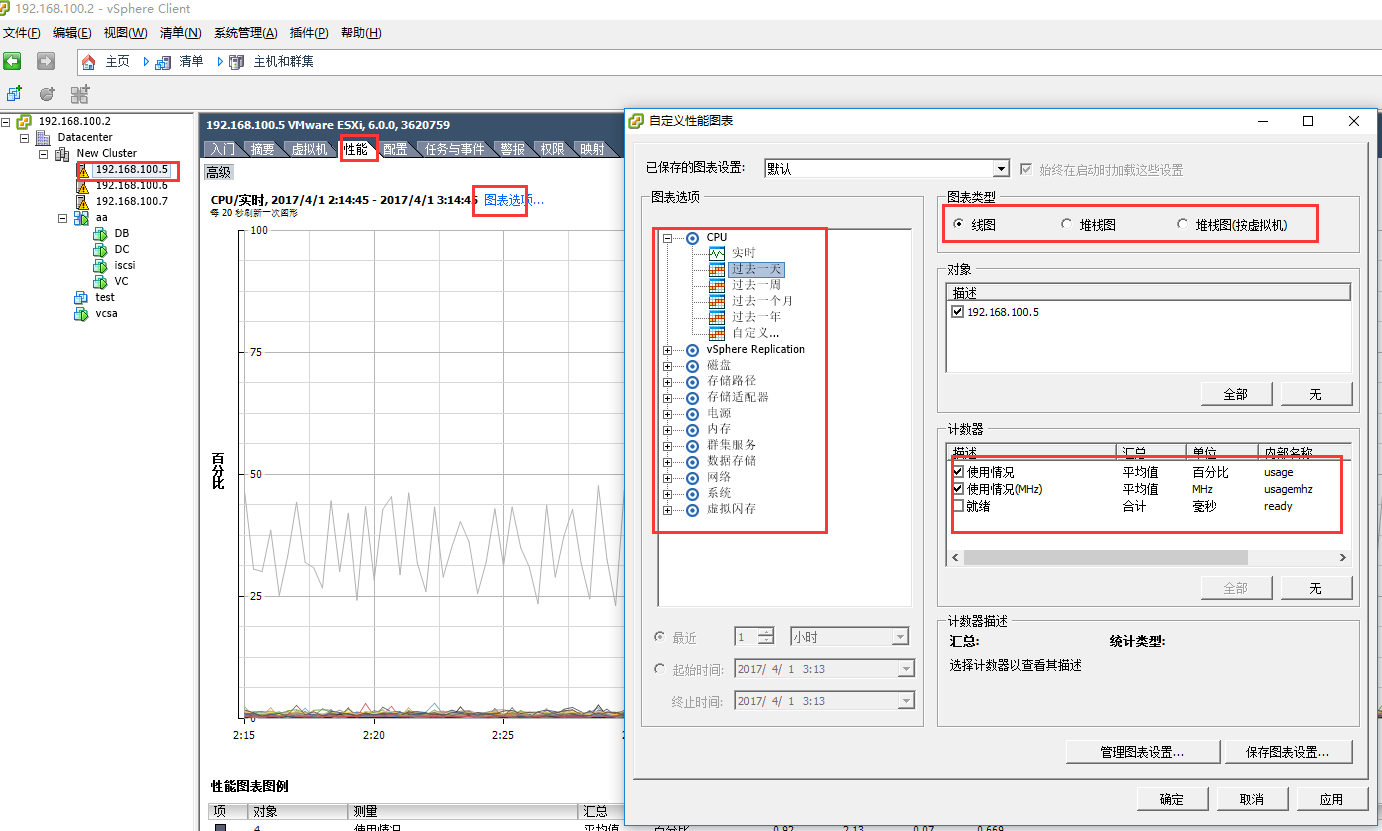This screenshot has height=831, width=1382.
Task: Select the 最近 time range radio button
Action: (659, 637)
